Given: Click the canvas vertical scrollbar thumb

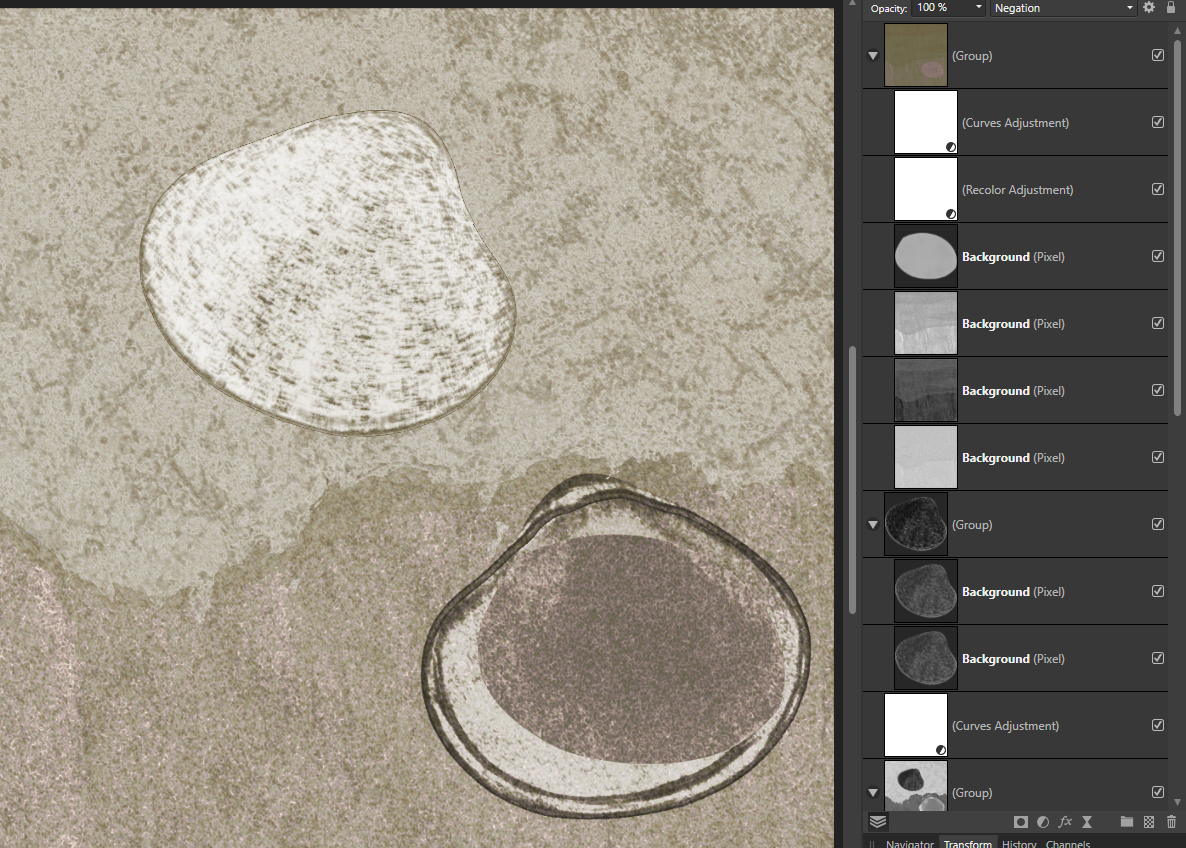Looking at the screenshot, I should coord(852,480).
